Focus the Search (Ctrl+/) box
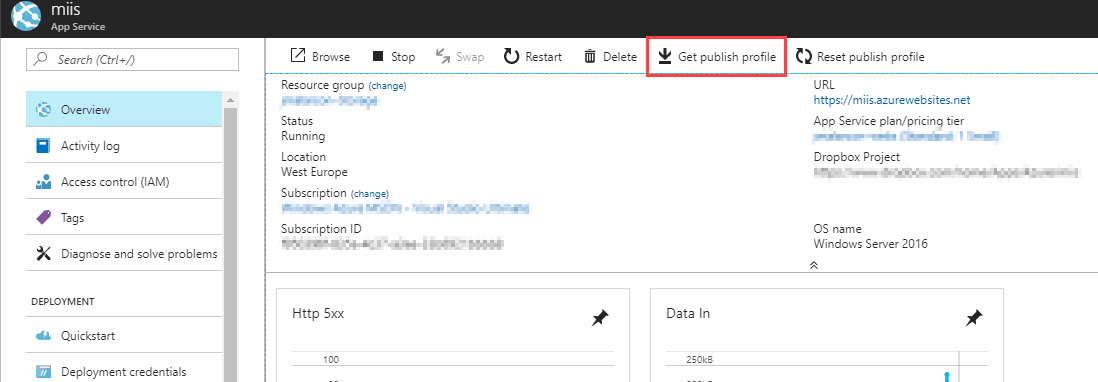This screenshot has height=382, width=1098. pos(132,59)
